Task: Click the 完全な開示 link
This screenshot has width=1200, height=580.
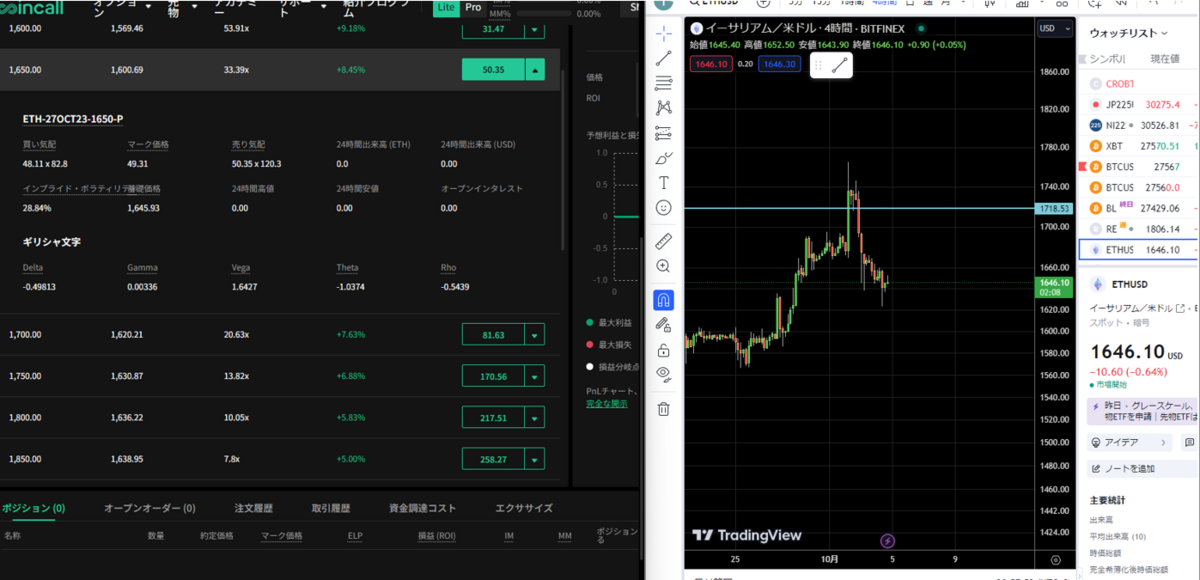Action: pos(607,403)
